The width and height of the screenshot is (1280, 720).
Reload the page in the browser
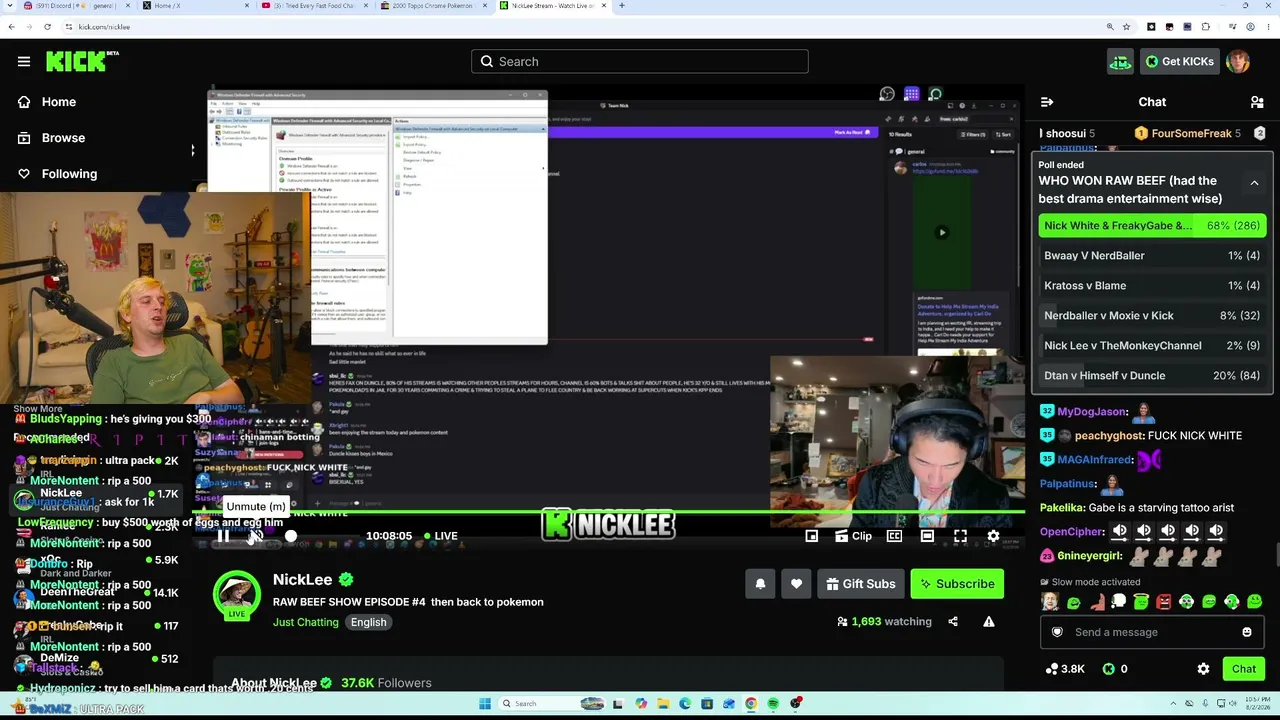(x=47, y=27)
